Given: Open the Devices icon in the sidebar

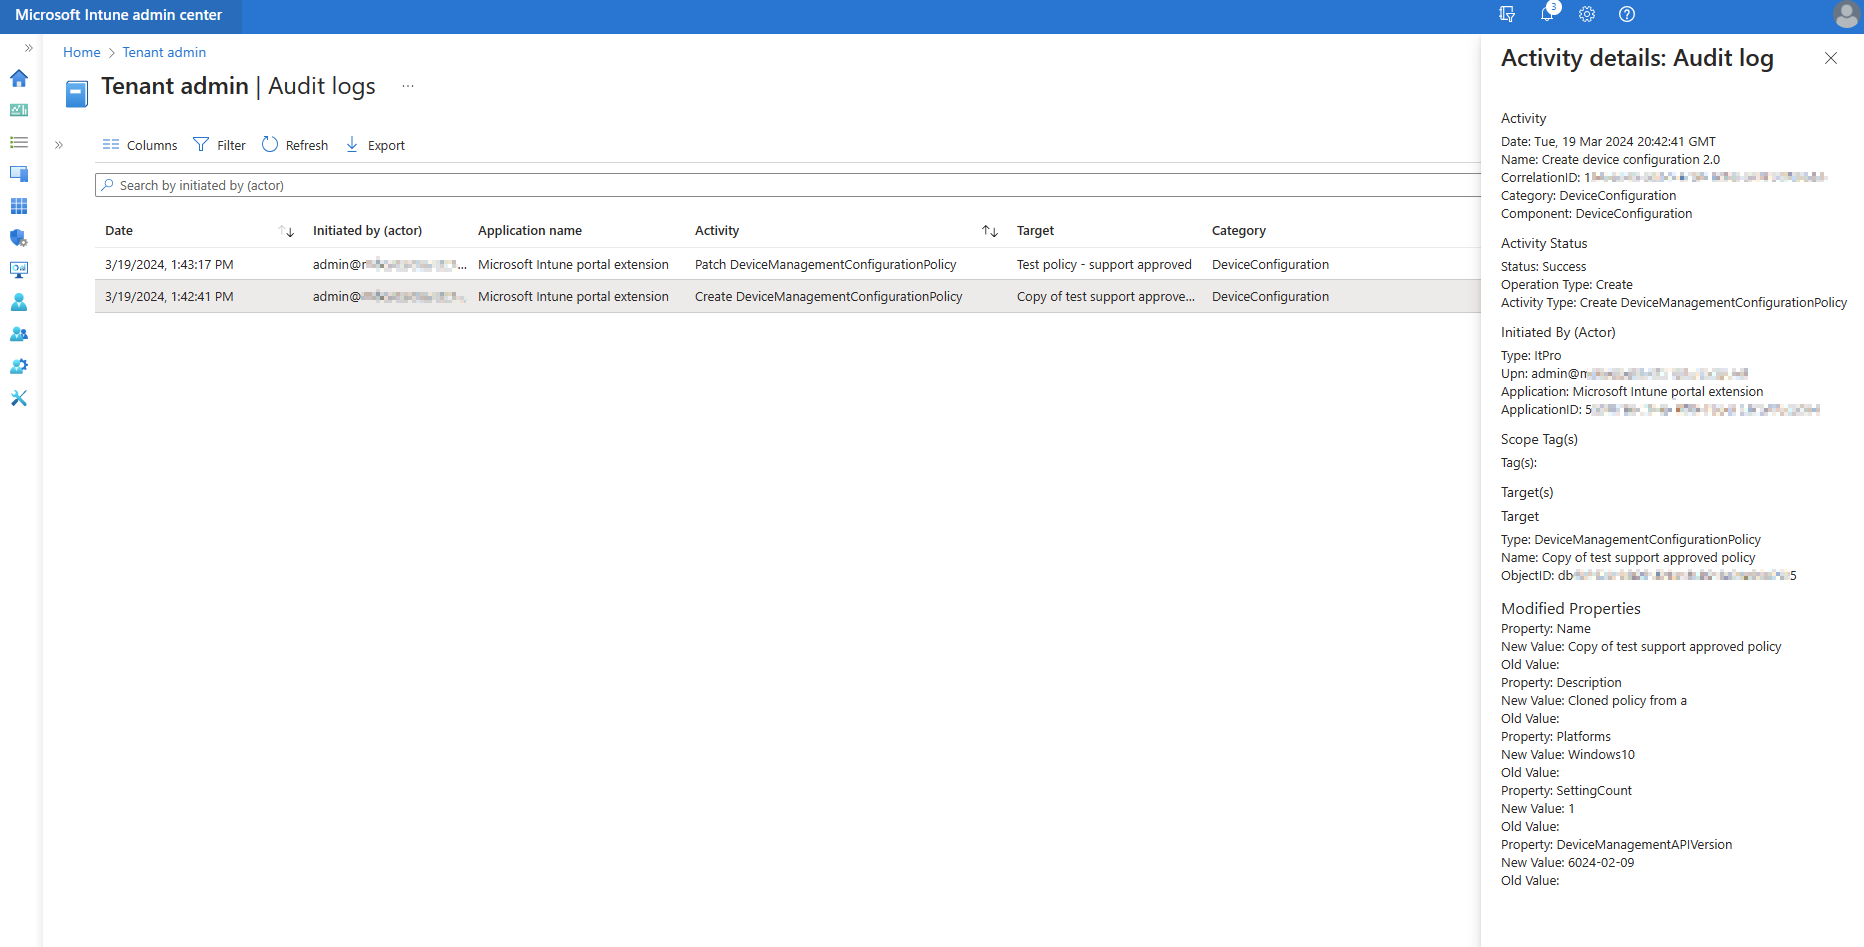Looking at the screenshot, I should (19, 174).
